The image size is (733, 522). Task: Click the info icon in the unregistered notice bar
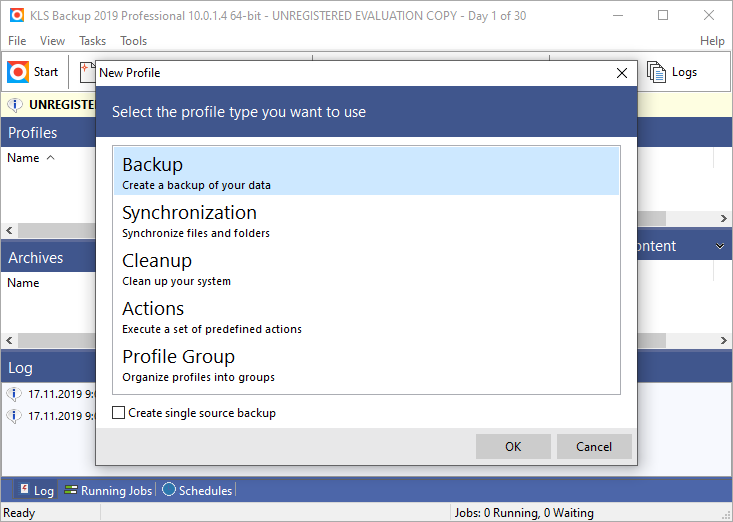[15, 105]
